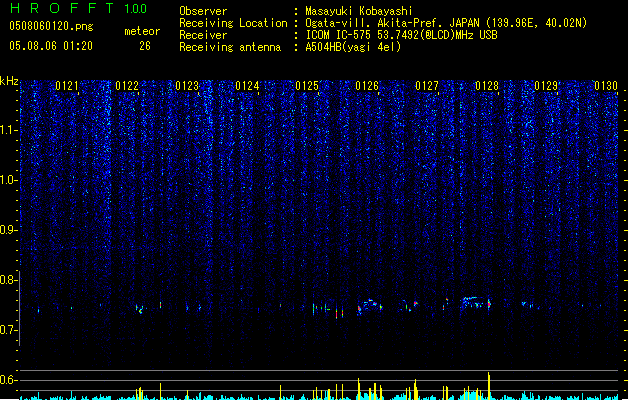Viewport: 629px width, 400px height.
Task: Click the 0129 time marker
Action: 546,86
